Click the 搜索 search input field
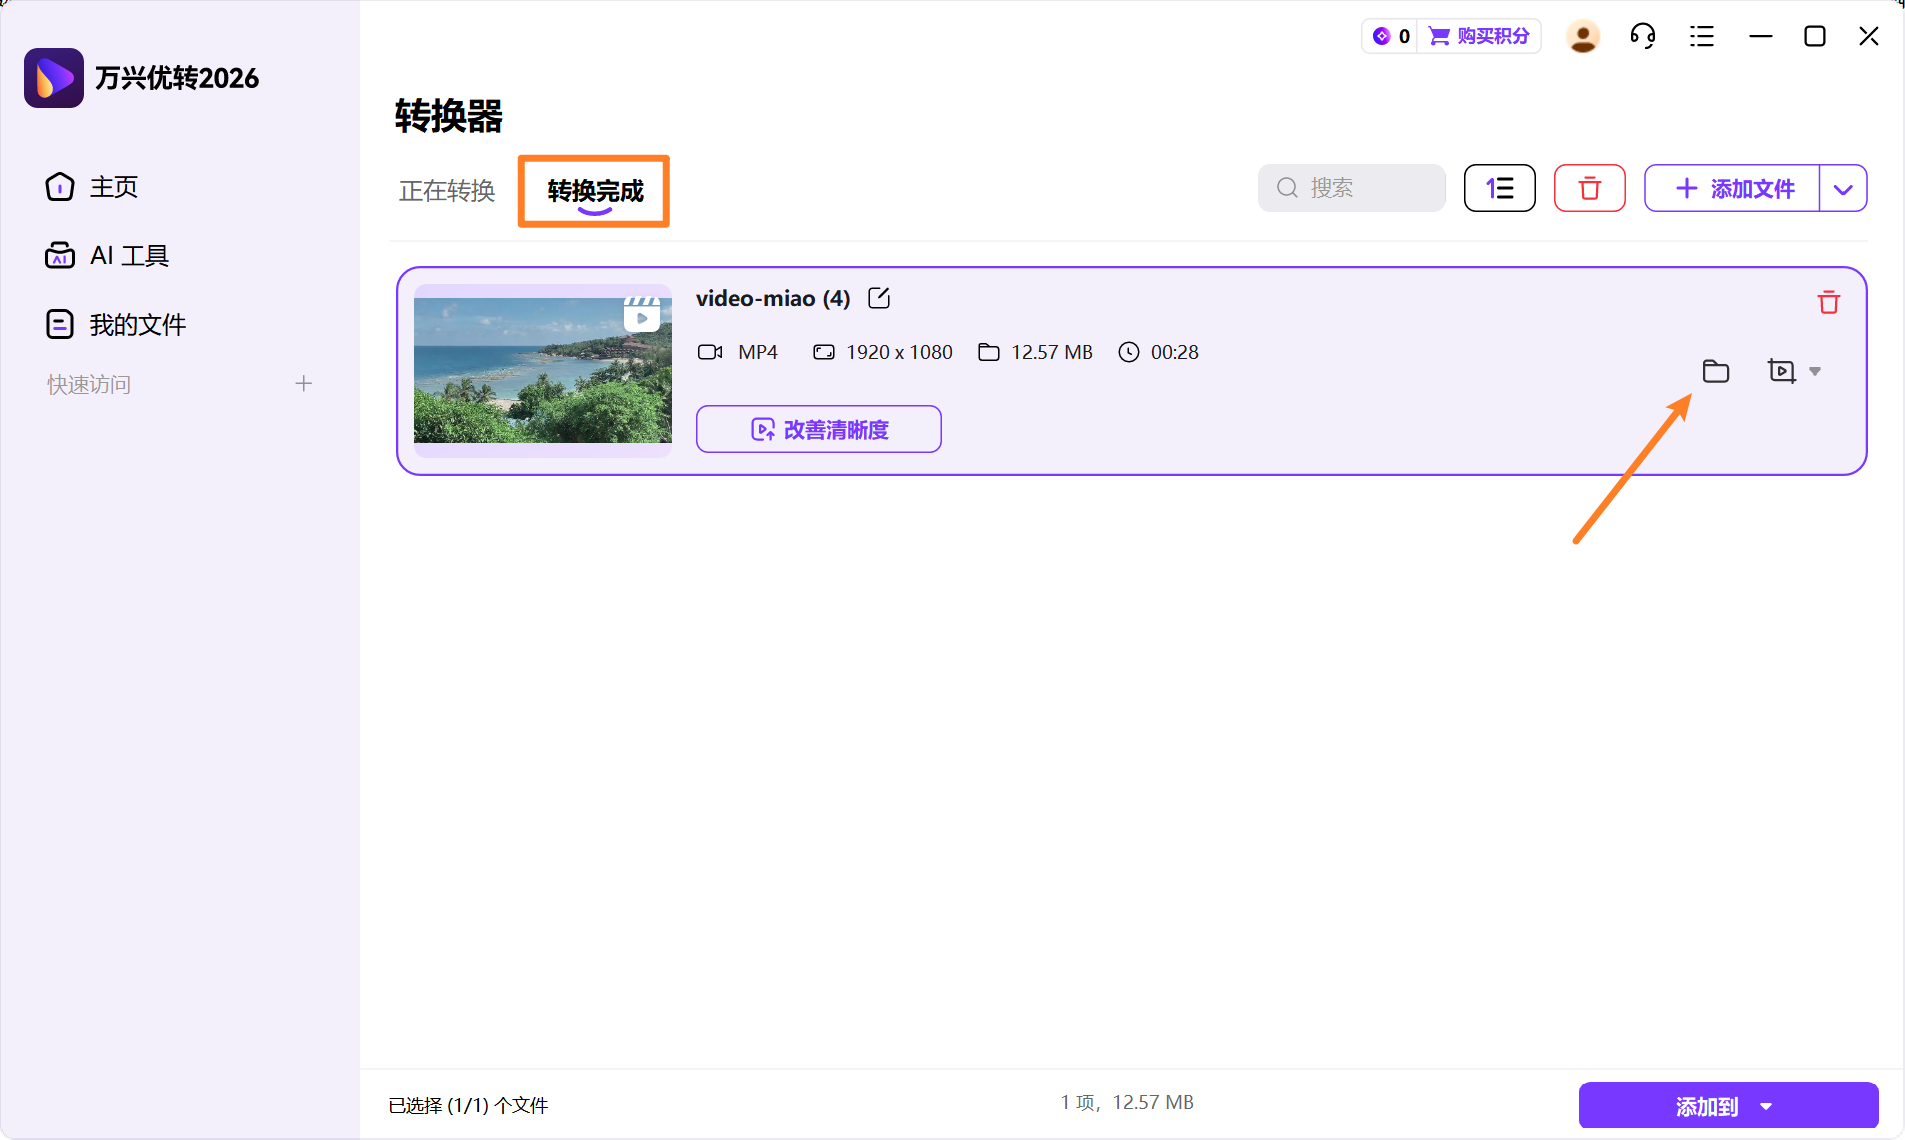The width and height of the screenshot is (1905, 1140). 1351,188
